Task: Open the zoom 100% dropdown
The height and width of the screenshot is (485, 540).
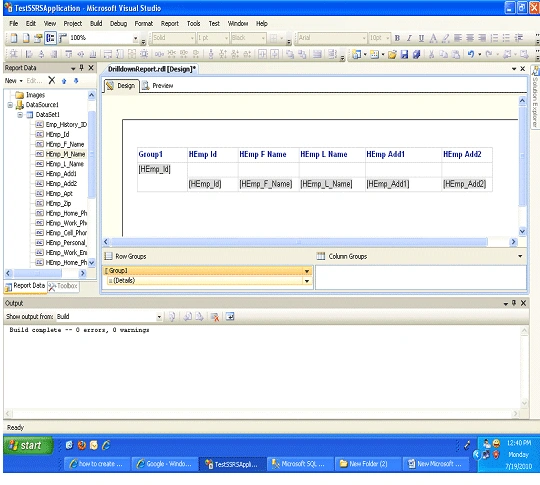Action: tap(136, 38)
